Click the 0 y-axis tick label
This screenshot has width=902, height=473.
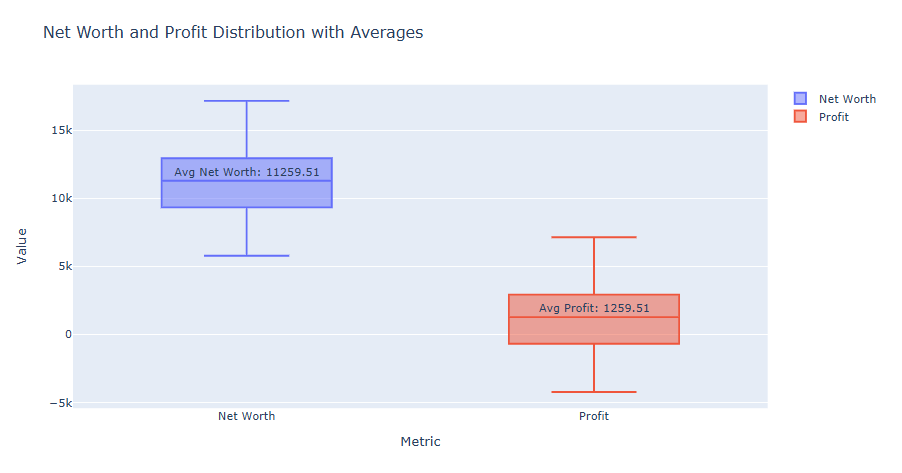68,335
